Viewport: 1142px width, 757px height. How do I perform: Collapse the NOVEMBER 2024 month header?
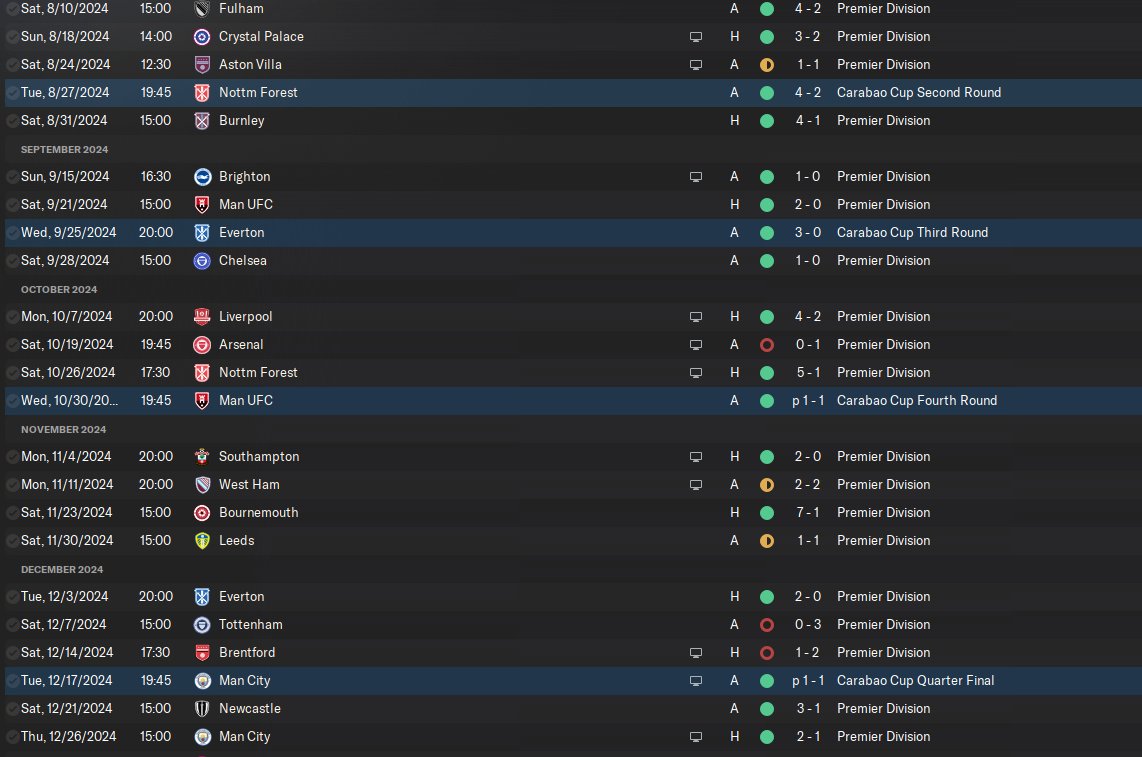click(63, 429)
